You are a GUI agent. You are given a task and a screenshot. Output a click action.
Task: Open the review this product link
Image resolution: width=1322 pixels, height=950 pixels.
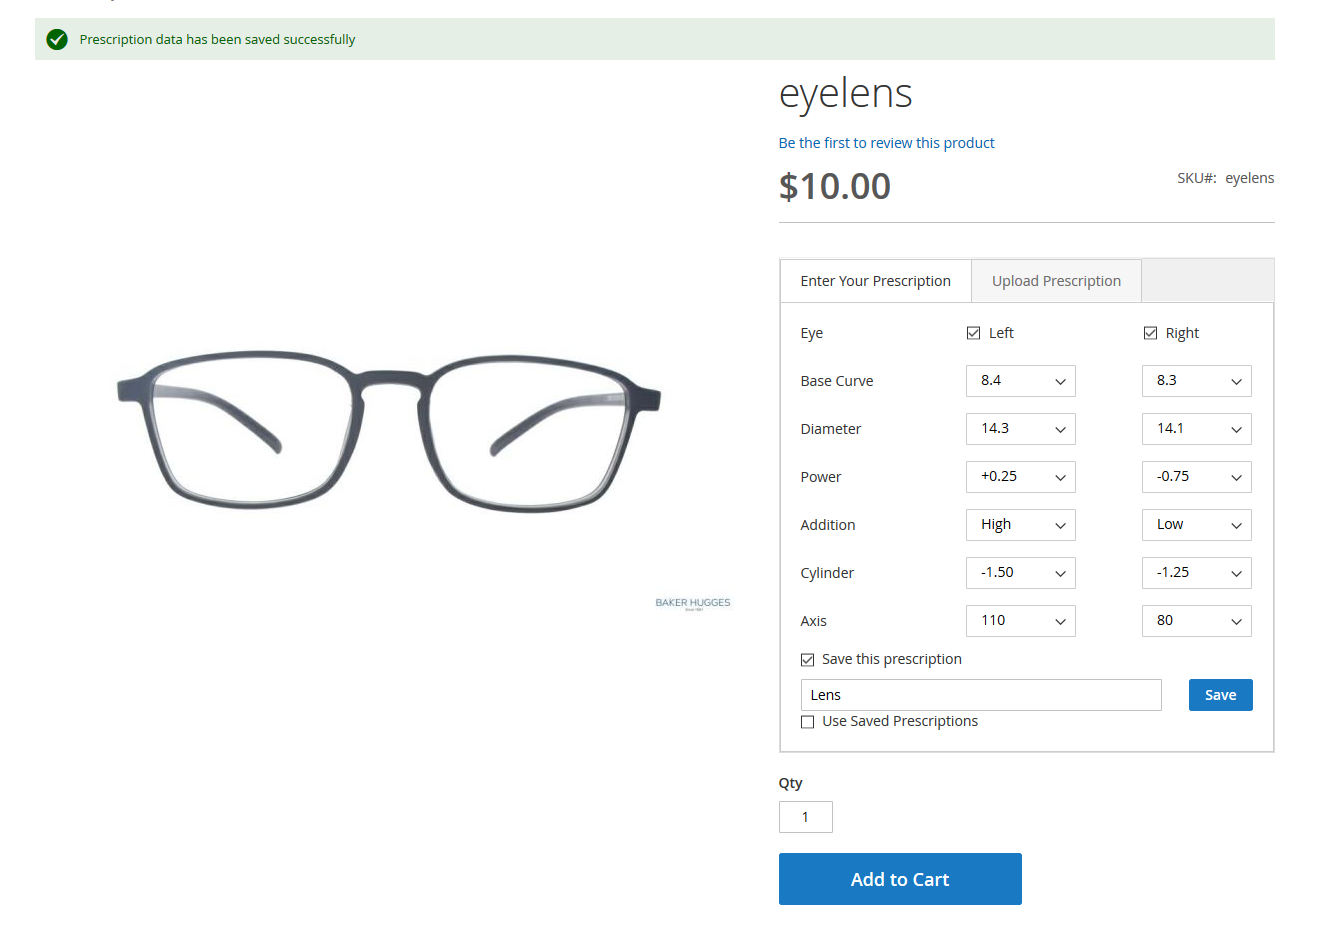pos(886,143)
